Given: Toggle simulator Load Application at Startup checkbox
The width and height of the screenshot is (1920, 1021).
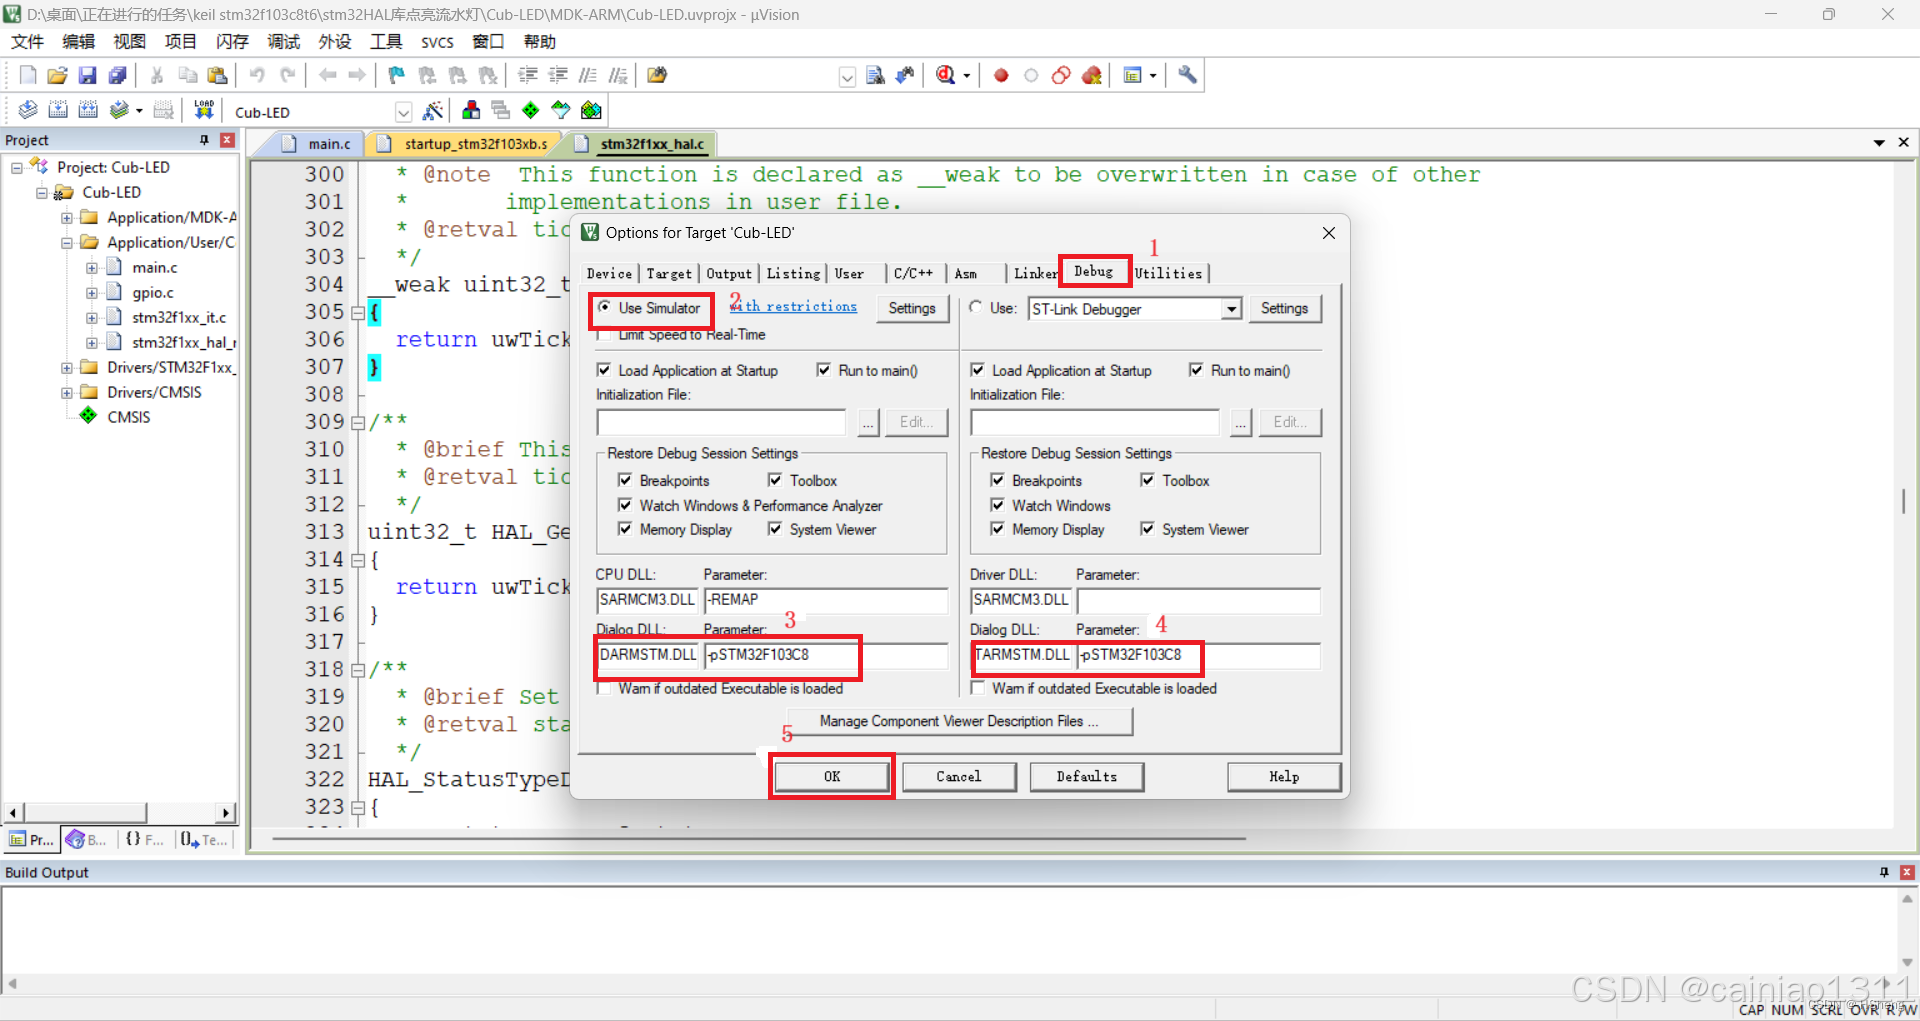Looking at the screenshot, I should point(604,370).
